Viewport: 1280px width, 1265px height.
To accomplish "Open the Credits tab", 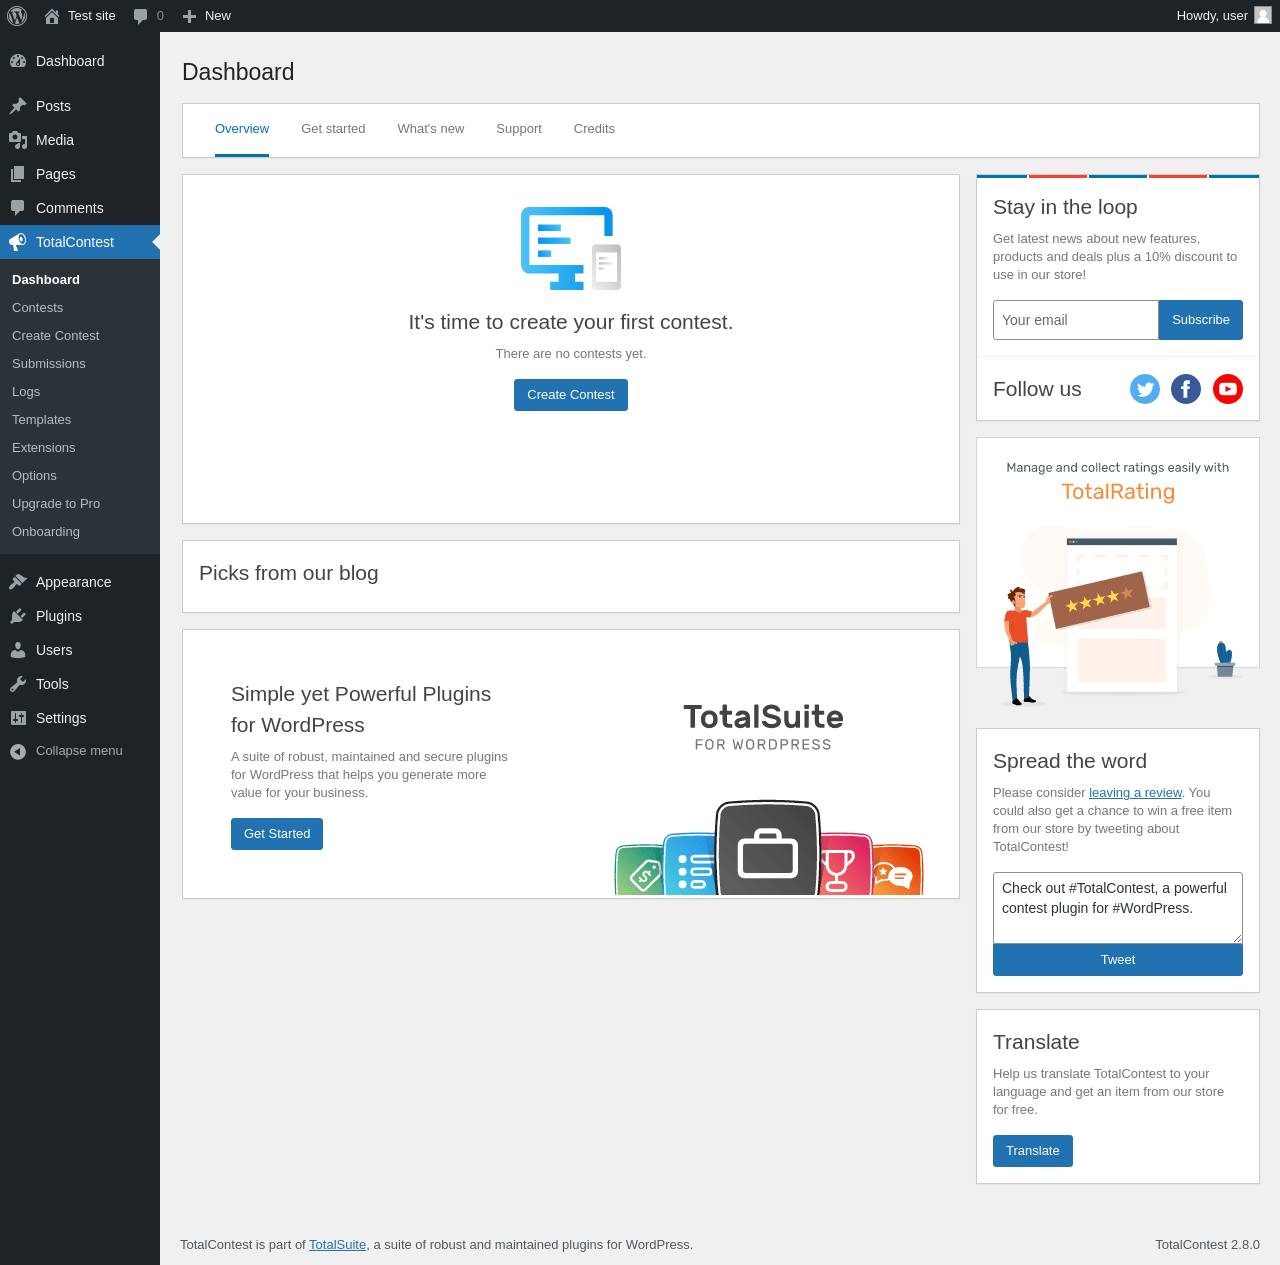I will click(x=594, y=129).
